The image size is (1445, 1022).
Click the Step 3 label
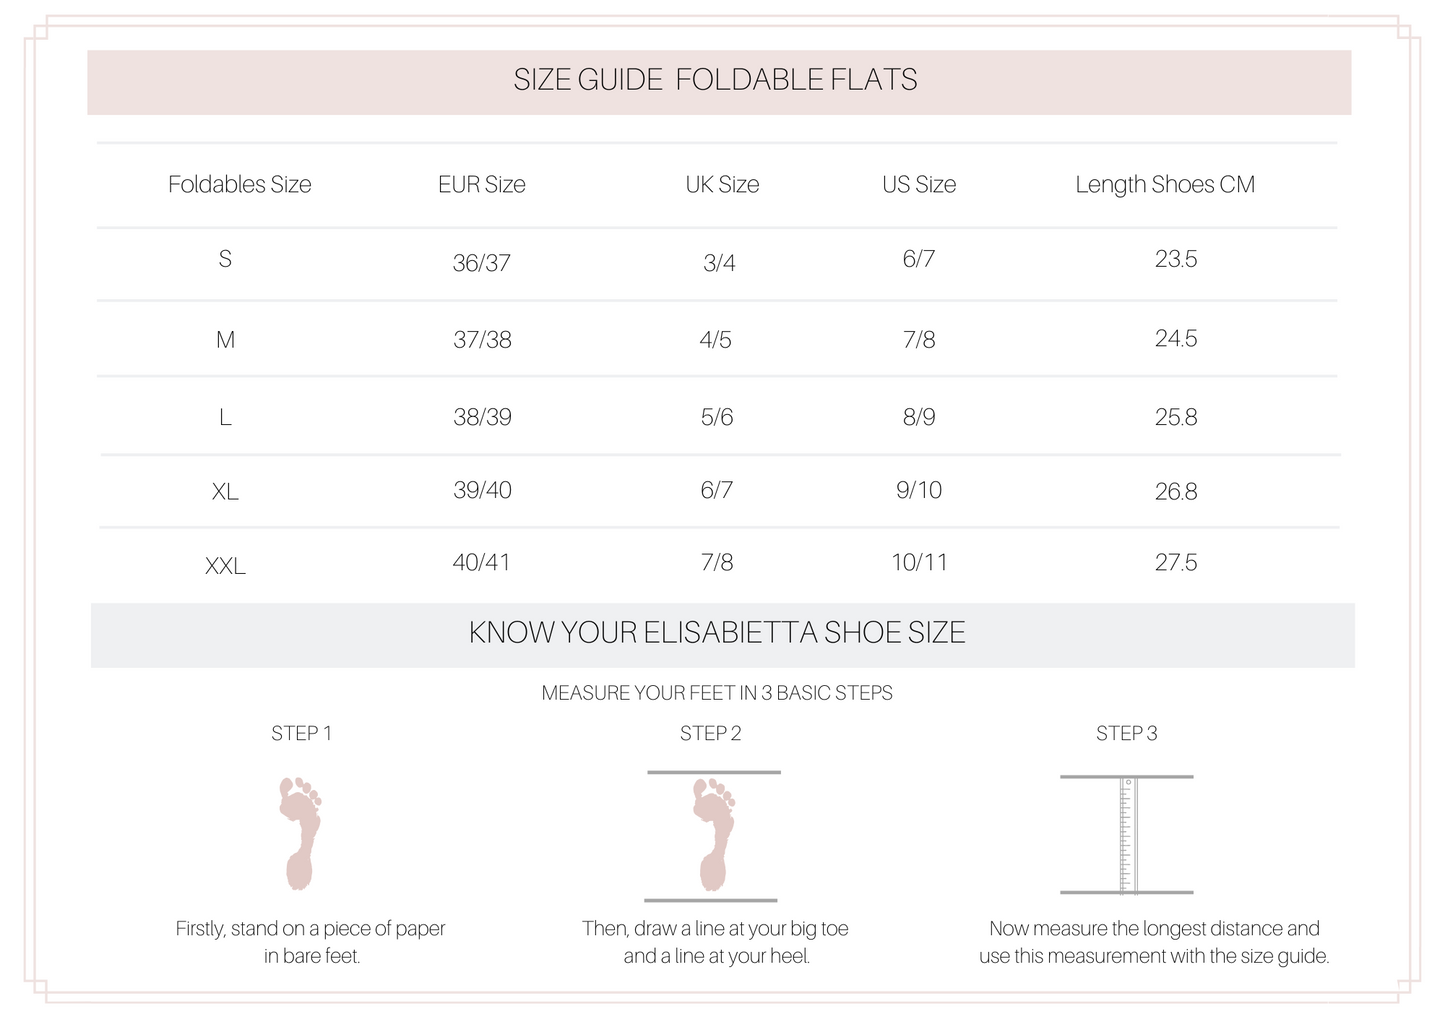(x=1127, y=733)
